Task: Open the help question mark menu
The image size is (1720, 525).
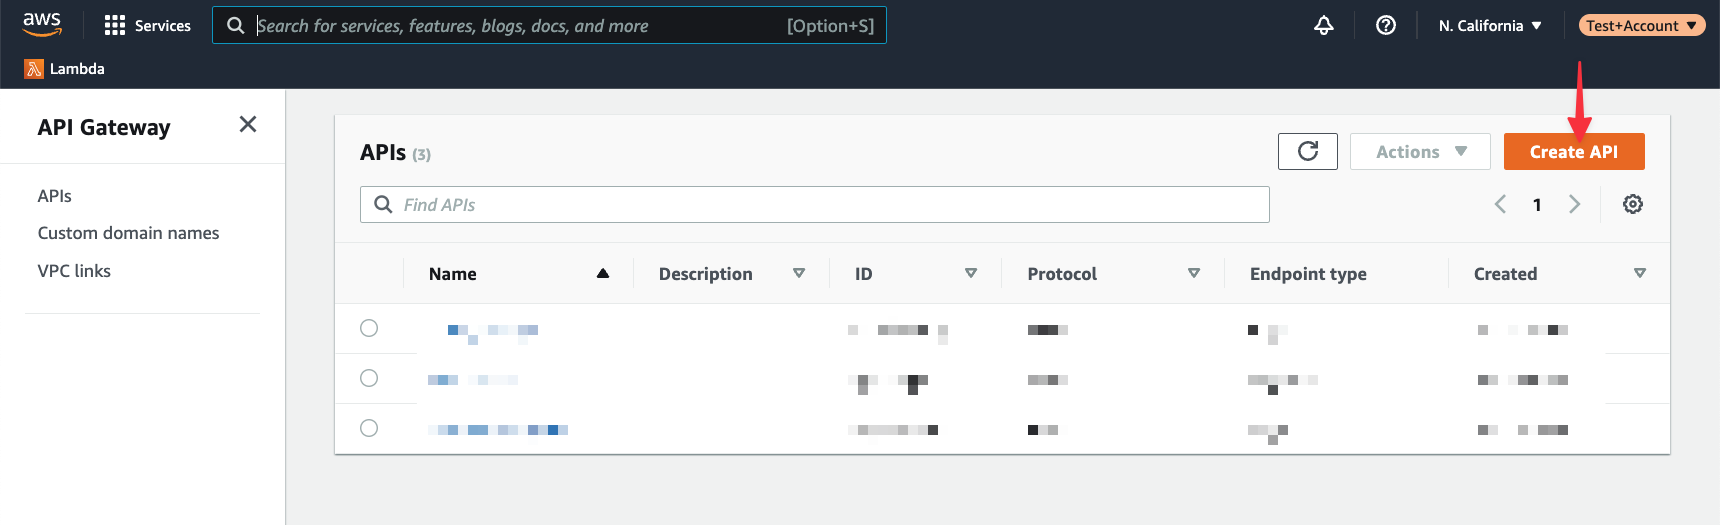Action: click(x=1386, y=25)
